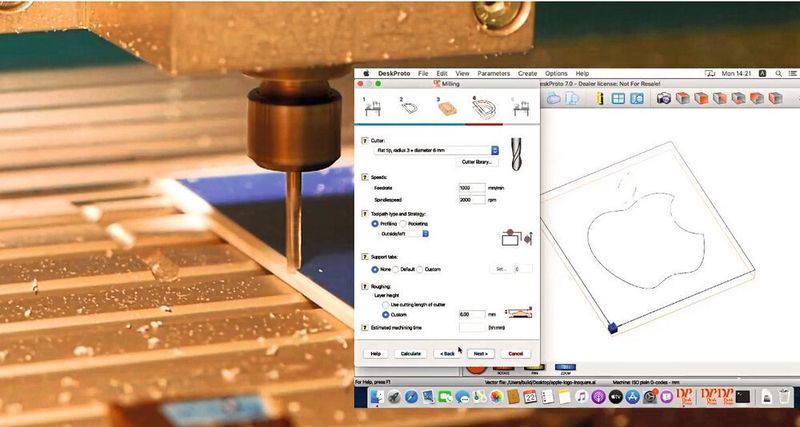Open the Edit menu
This screenshot has width=800, height=427.
[442, 73]
